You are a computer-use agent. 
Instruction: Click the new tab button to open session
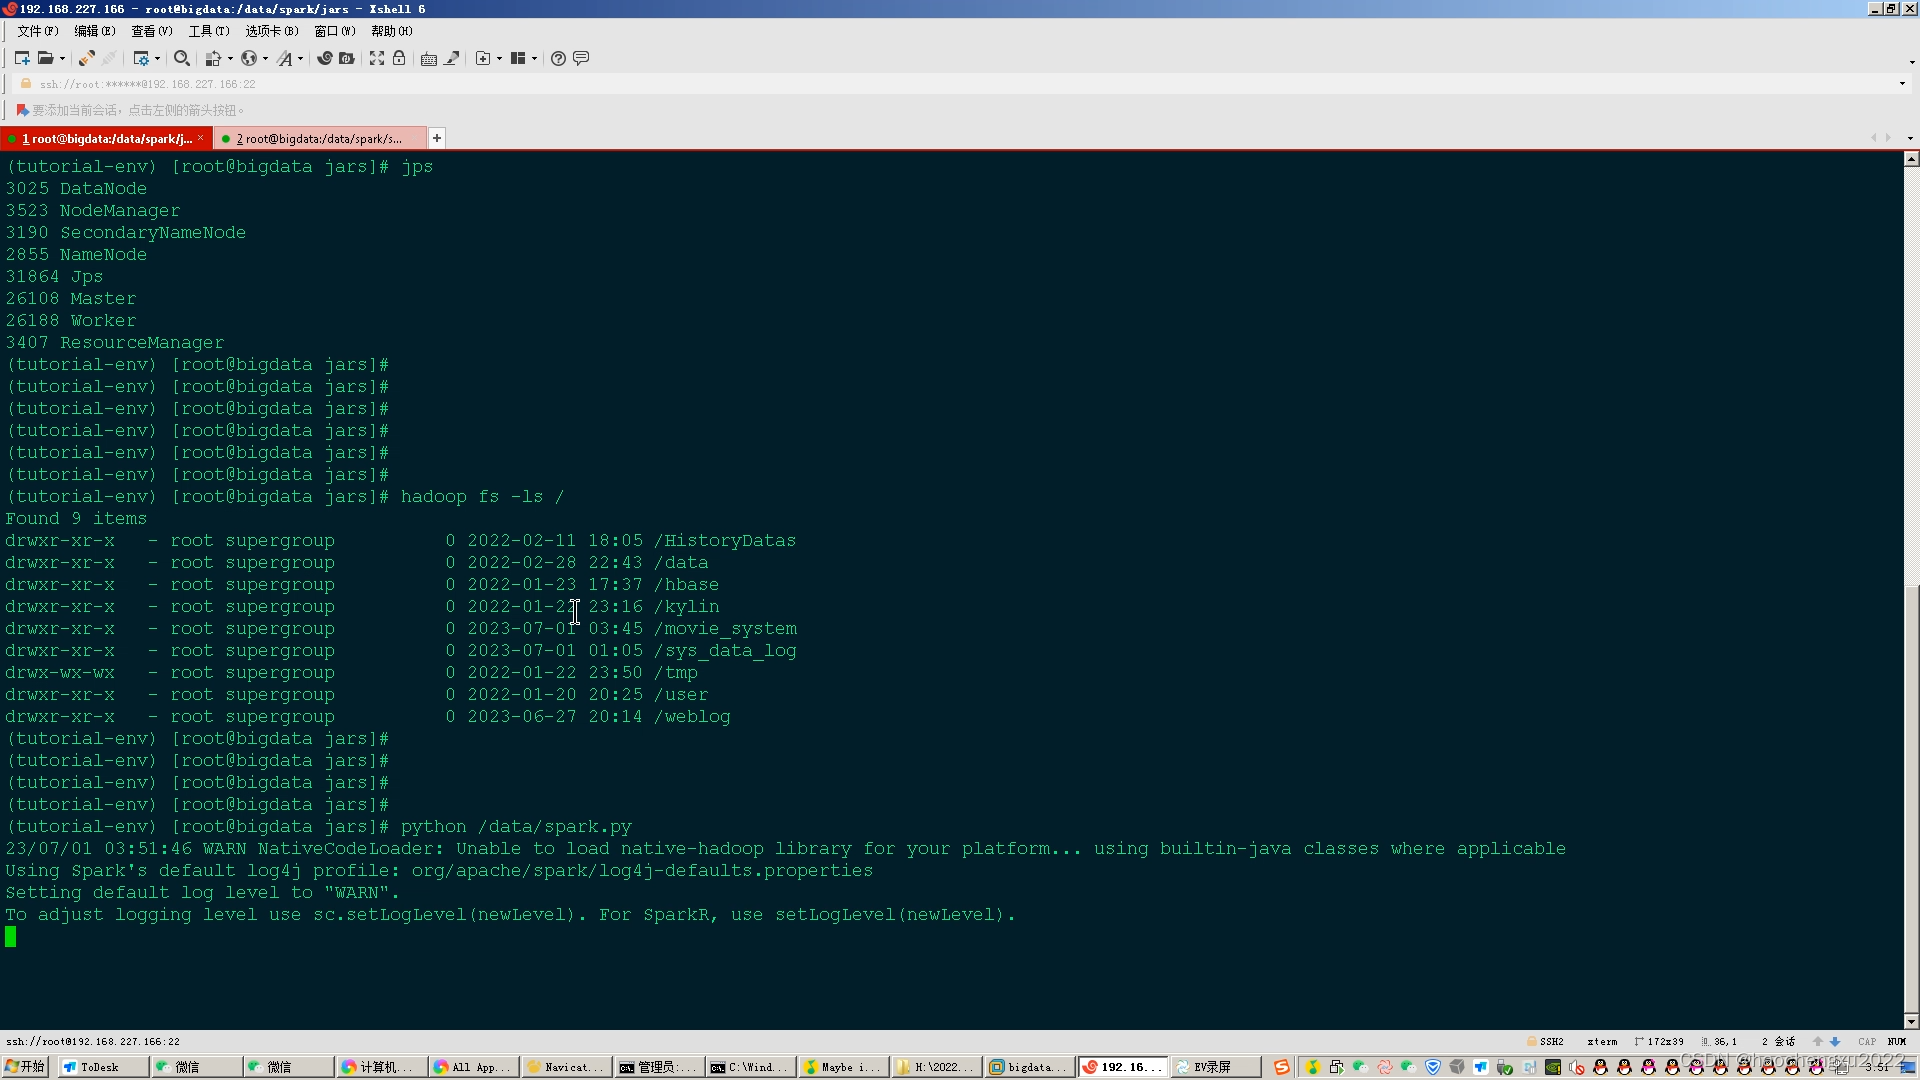(x=435, y=137)
